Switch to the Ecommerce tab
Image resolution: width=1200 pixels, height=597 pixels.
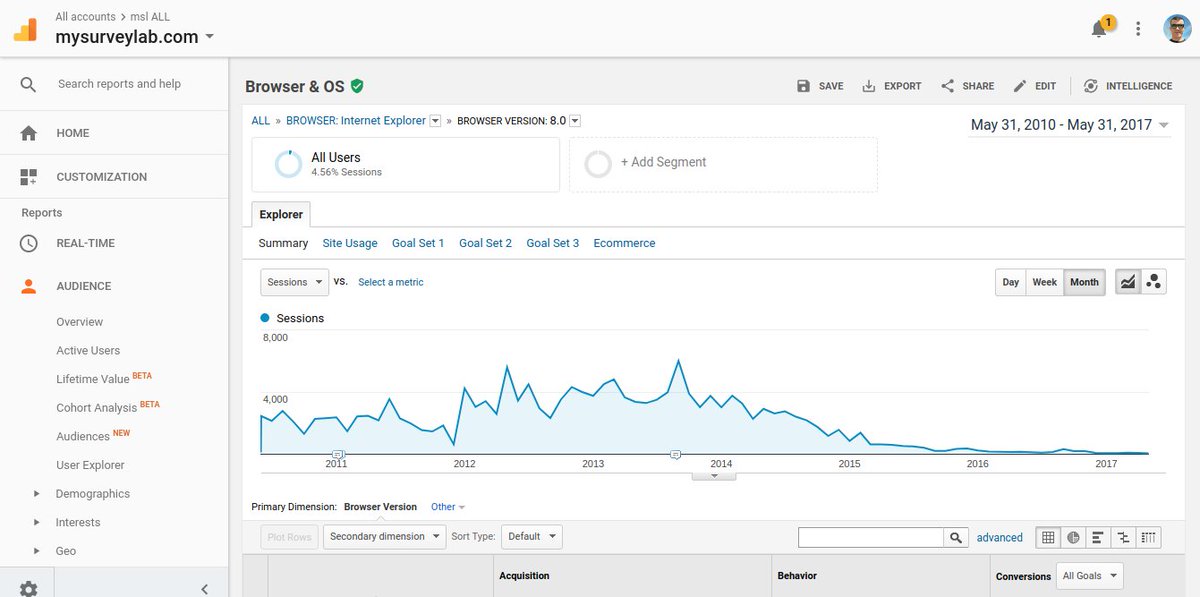coord(624,242)
